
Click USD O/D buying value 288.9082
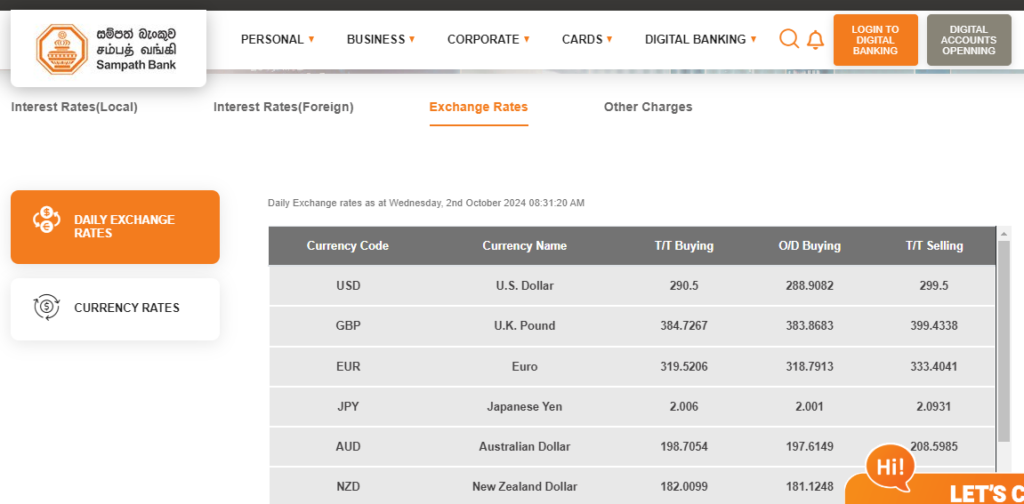tap(809, 285)
